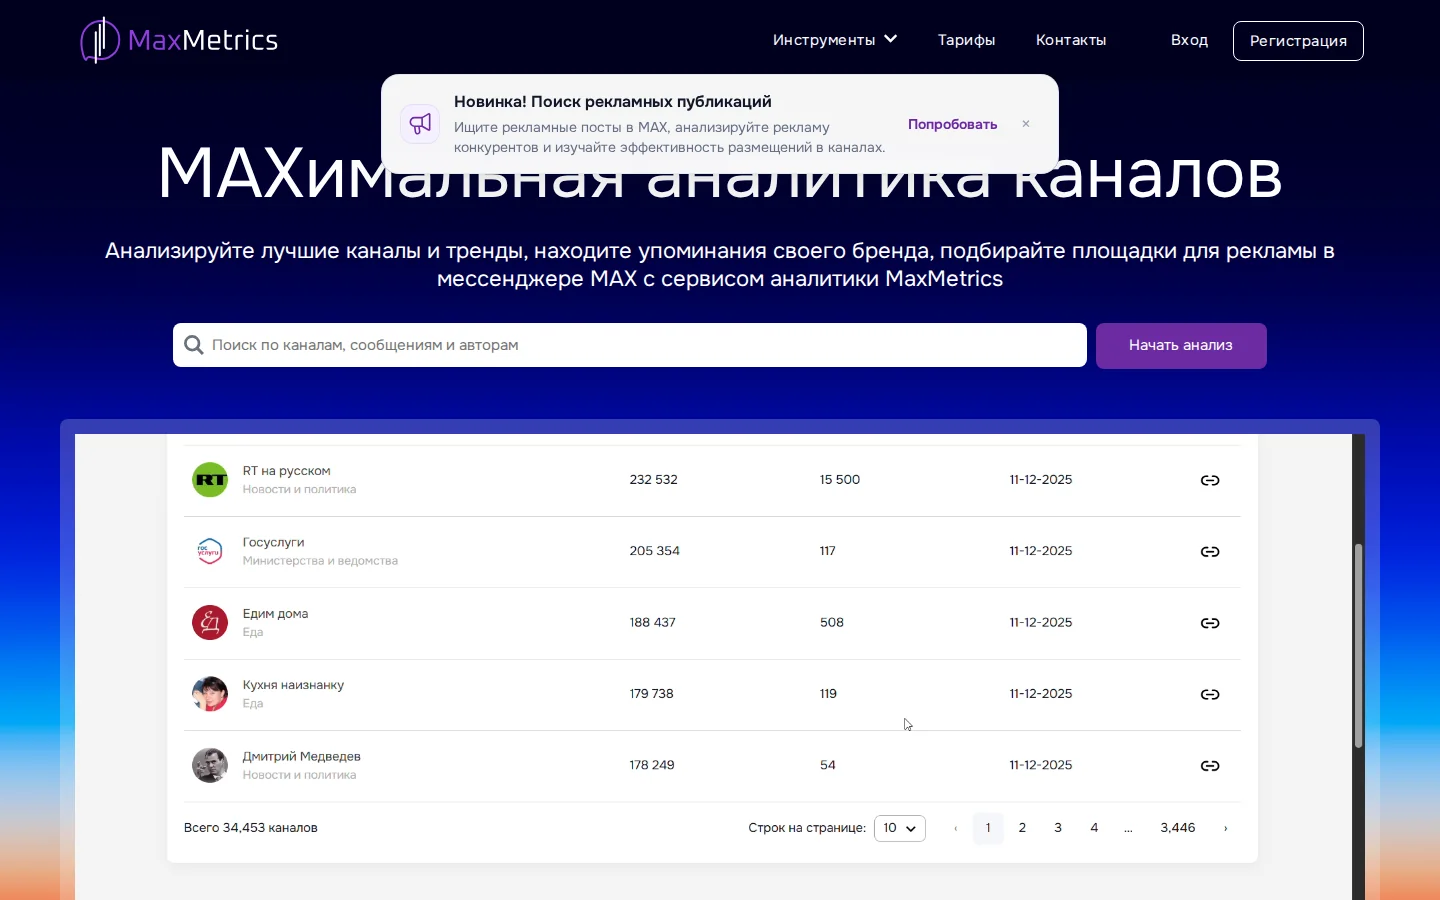The height and width of the screenshot is (900, 1440).
Task: Open the link icon for Госуслуги
Action: tap(1210, 552)
